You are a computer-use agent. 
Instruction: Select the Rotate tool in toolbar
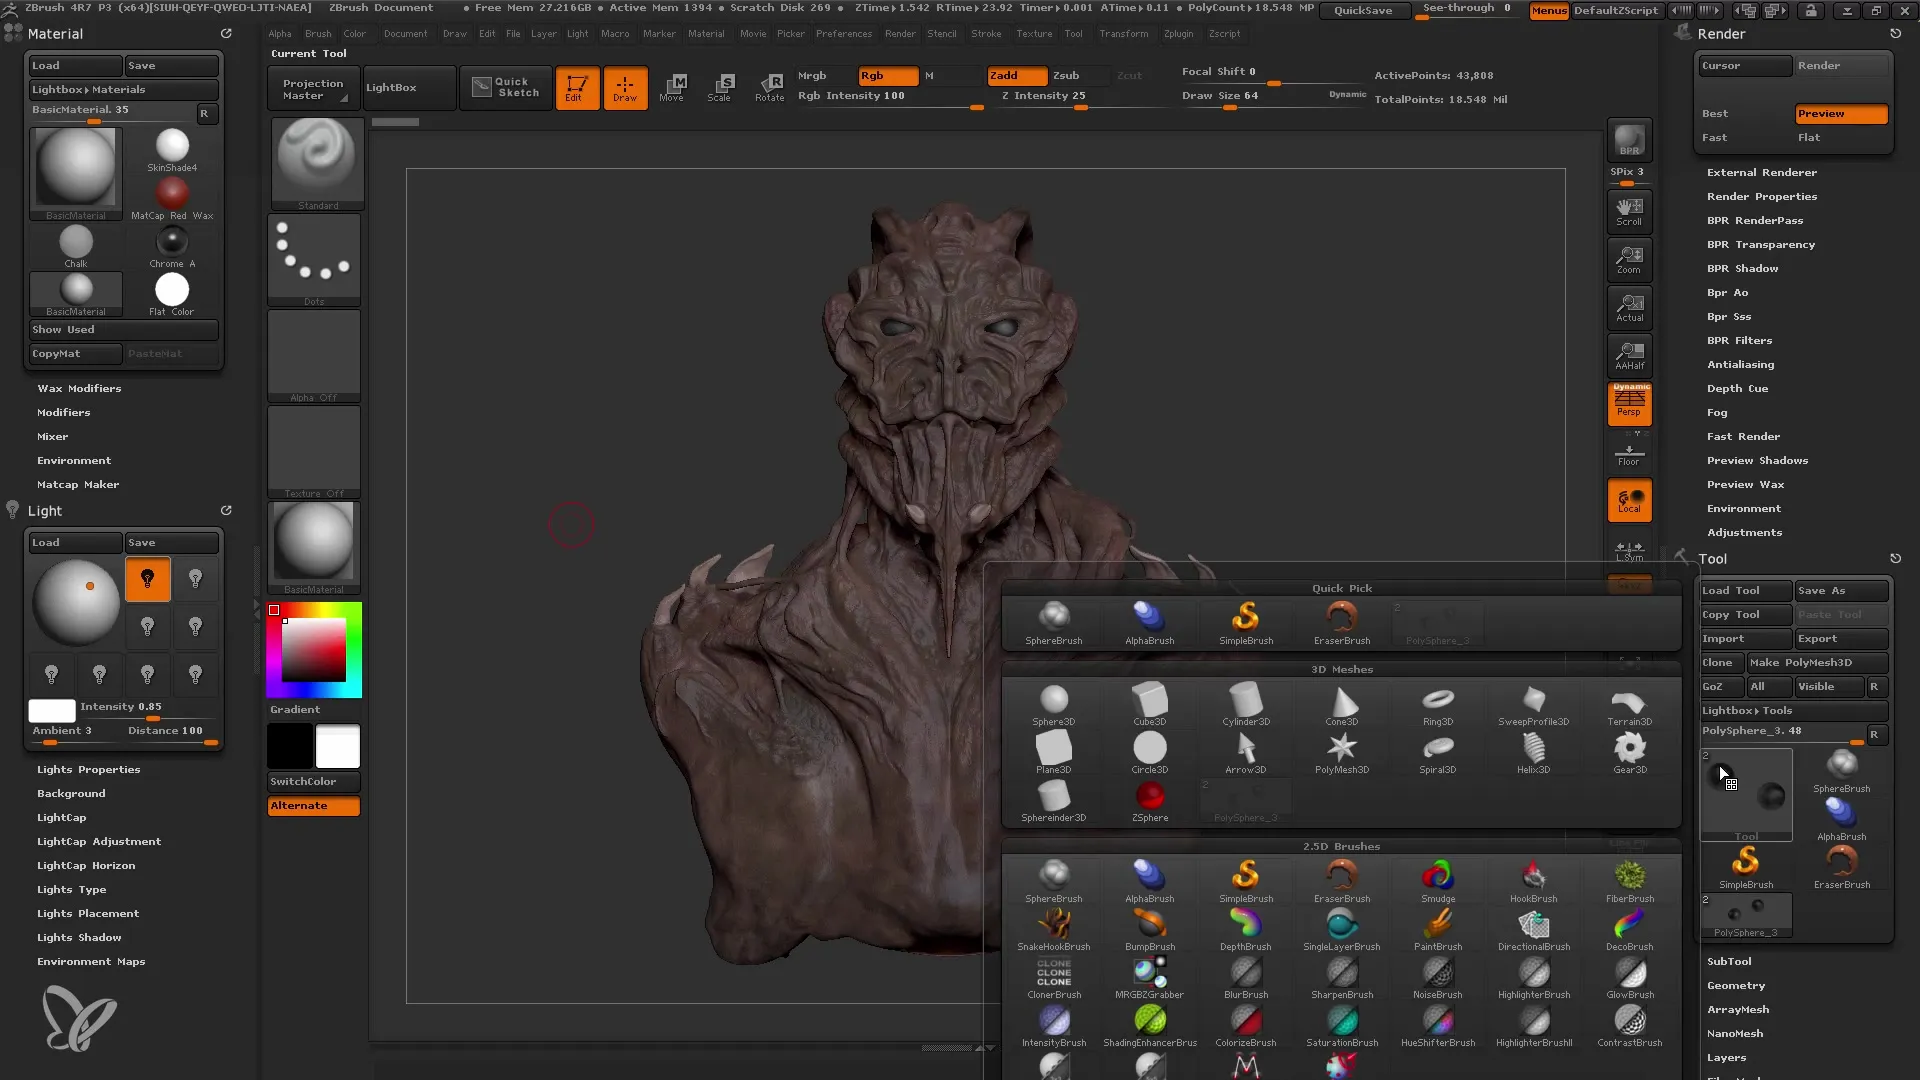tap(767, 86)
